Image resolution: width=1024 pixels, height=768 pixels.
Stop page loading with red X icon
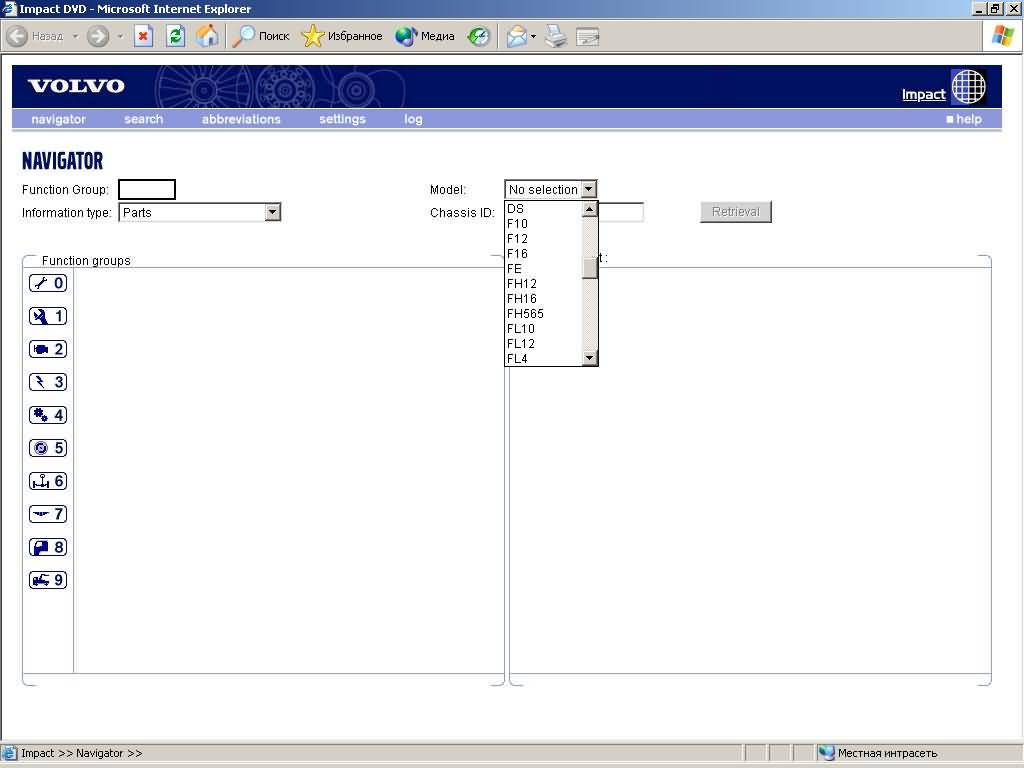click(143, 36)
